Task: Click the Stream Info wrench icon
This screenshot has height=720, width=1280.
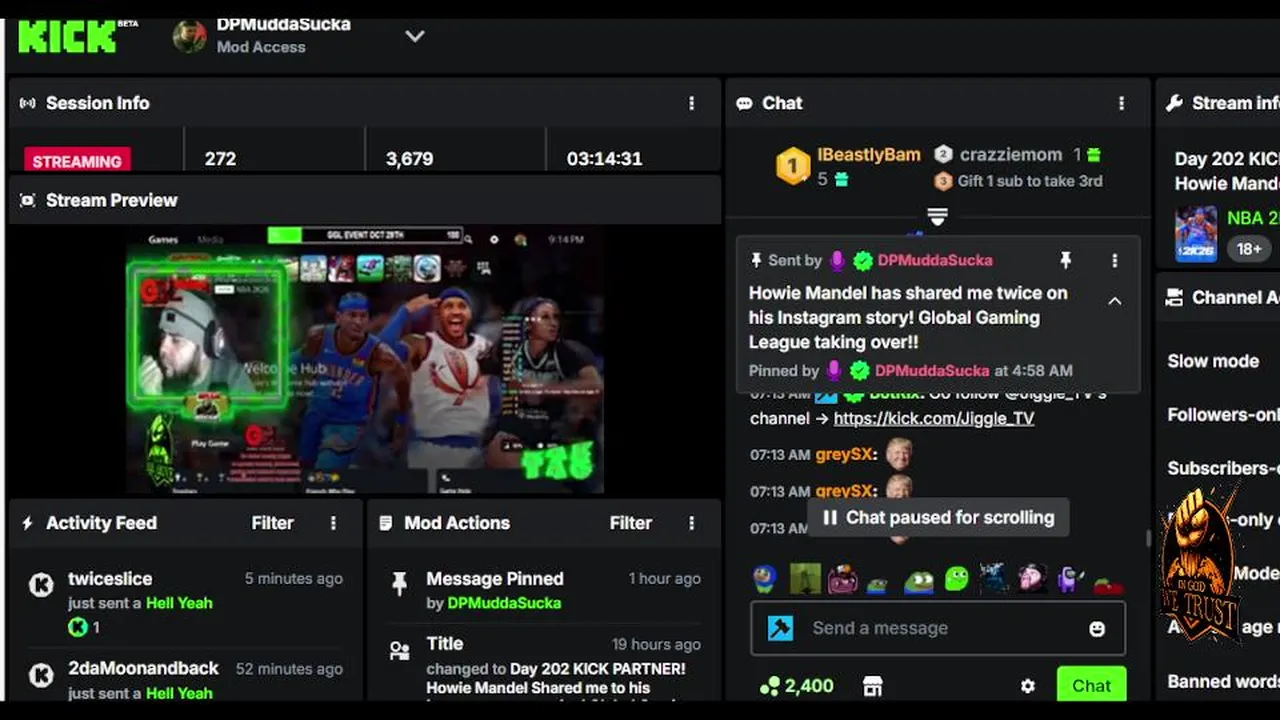Action: tap(1174, 103)
